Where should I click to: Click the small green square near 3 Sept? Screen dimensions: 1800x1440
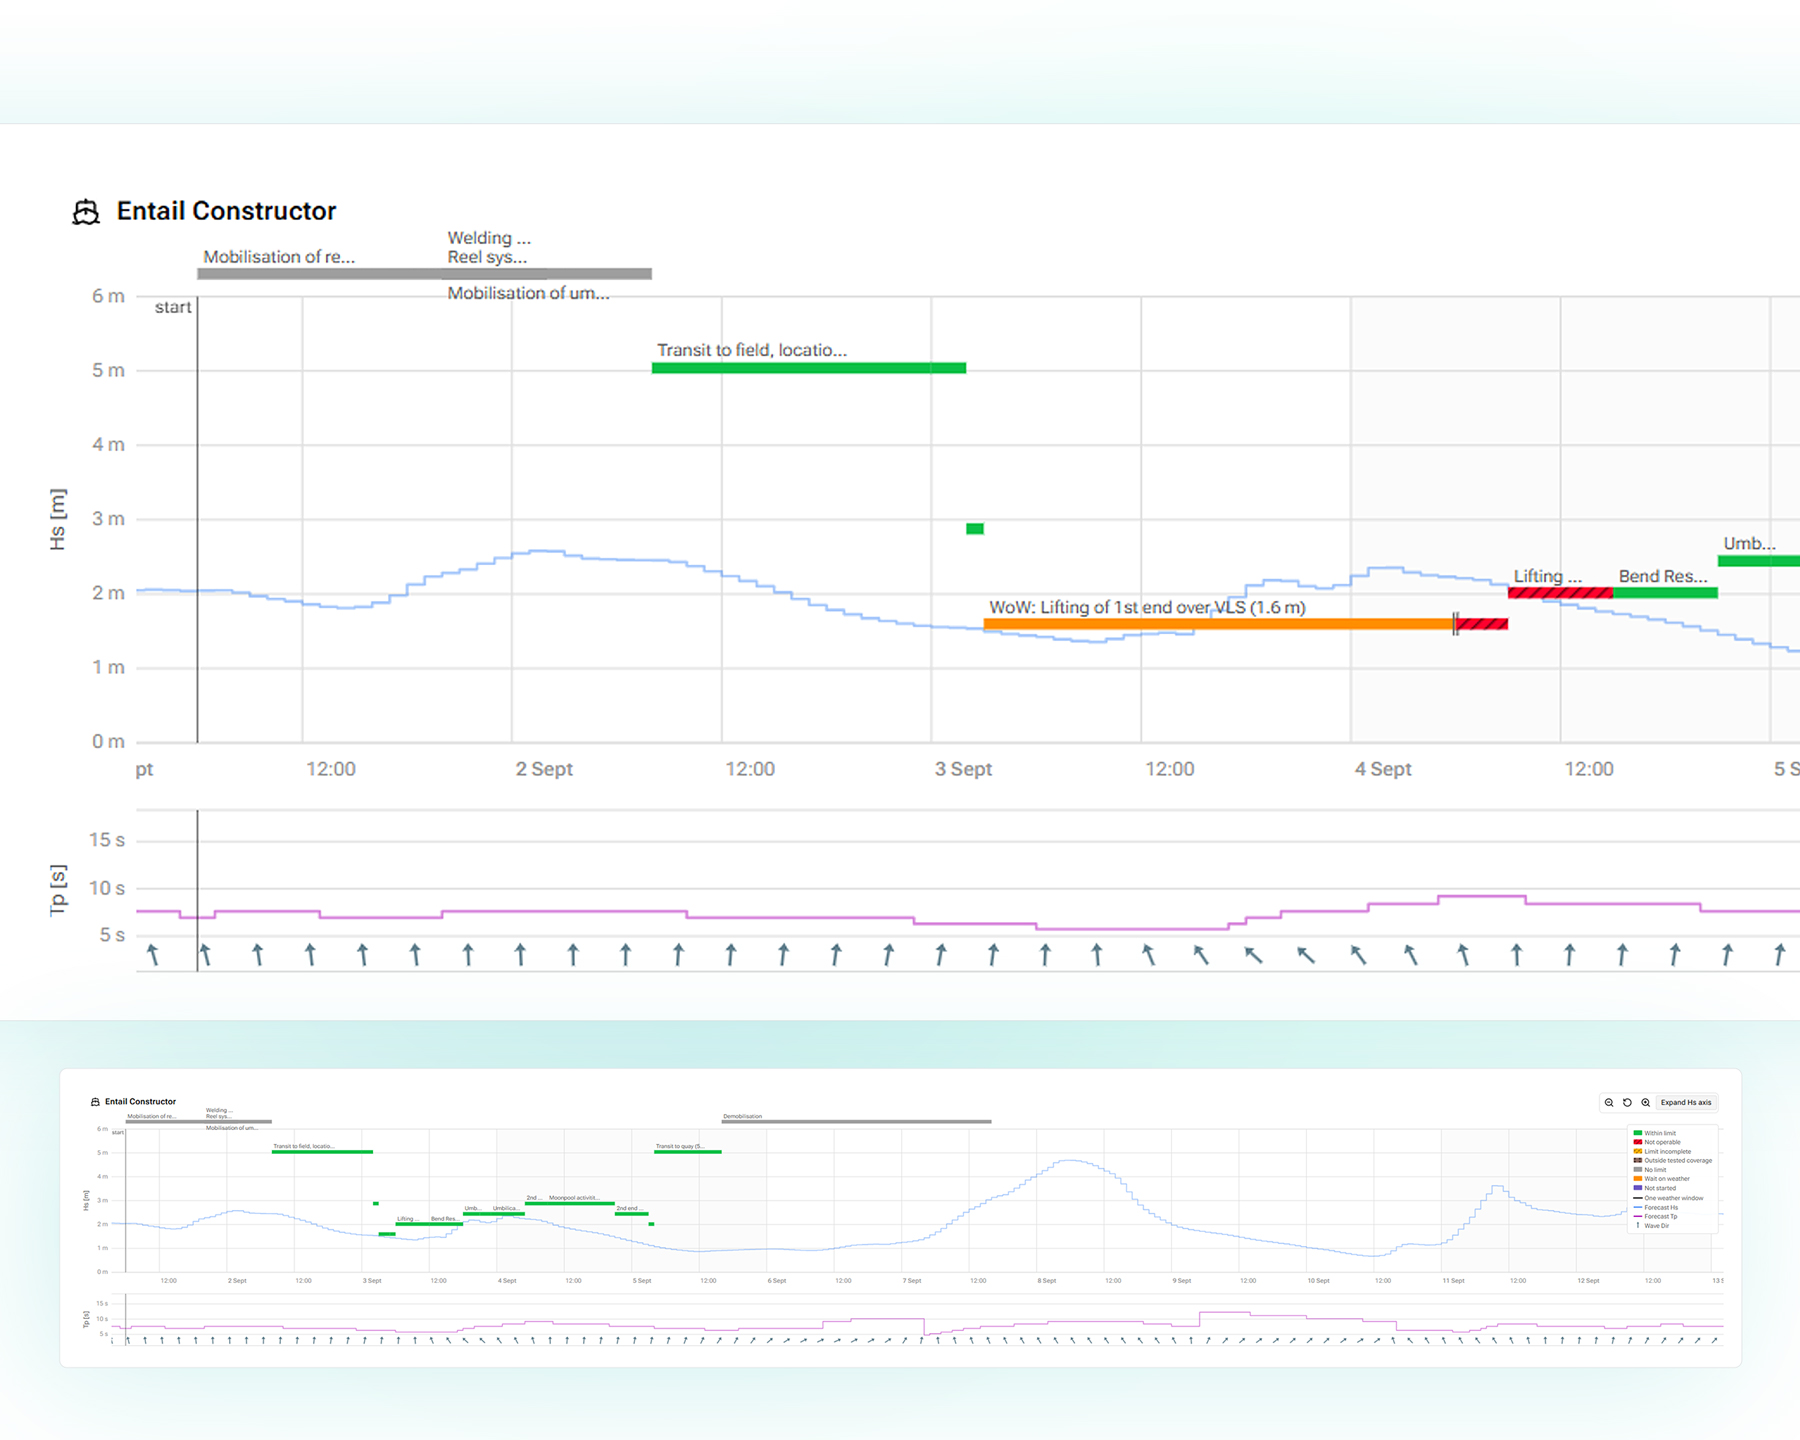975,529
